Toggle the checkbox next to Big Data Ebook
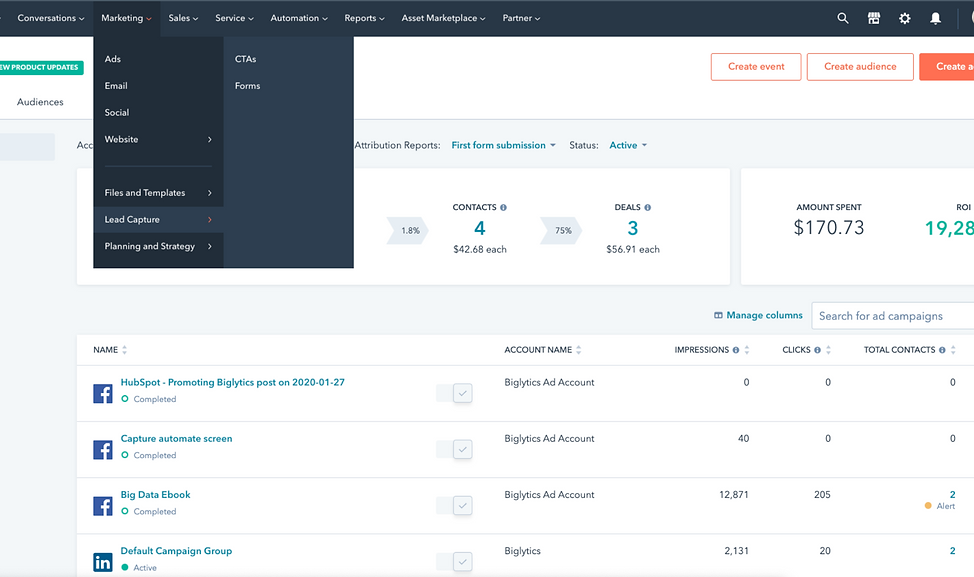Screen dimensions: 974x577 pos(461,505)
